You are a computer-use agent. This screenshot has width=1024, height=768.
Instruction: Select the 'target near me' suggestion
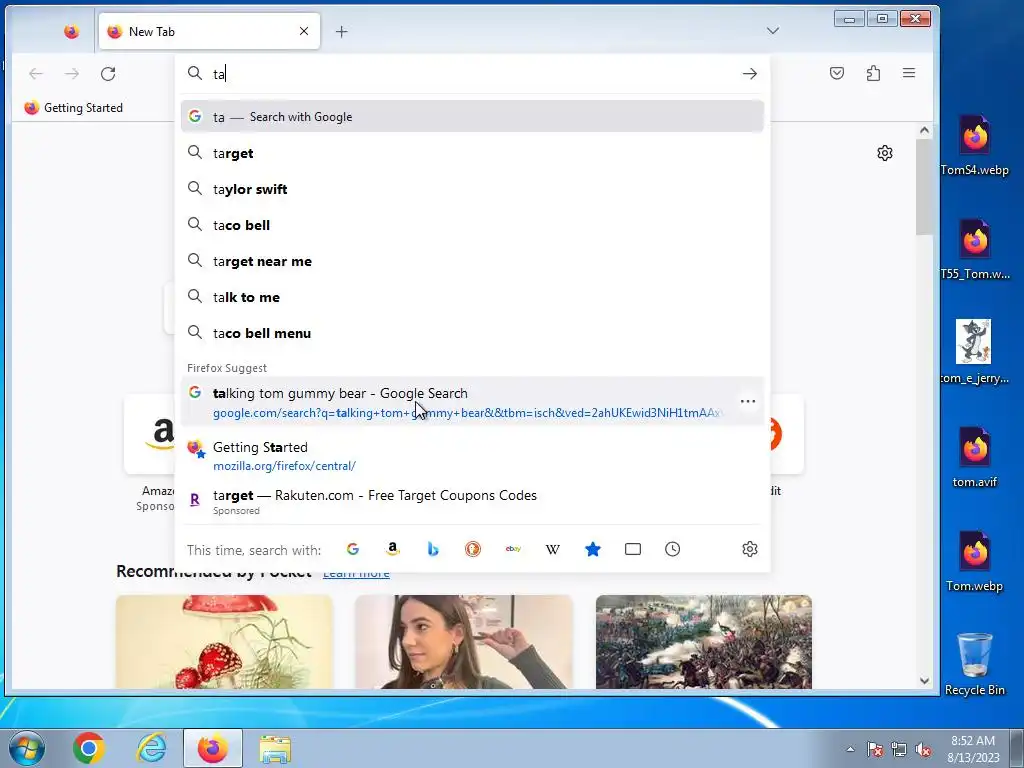tap(472, 261)
